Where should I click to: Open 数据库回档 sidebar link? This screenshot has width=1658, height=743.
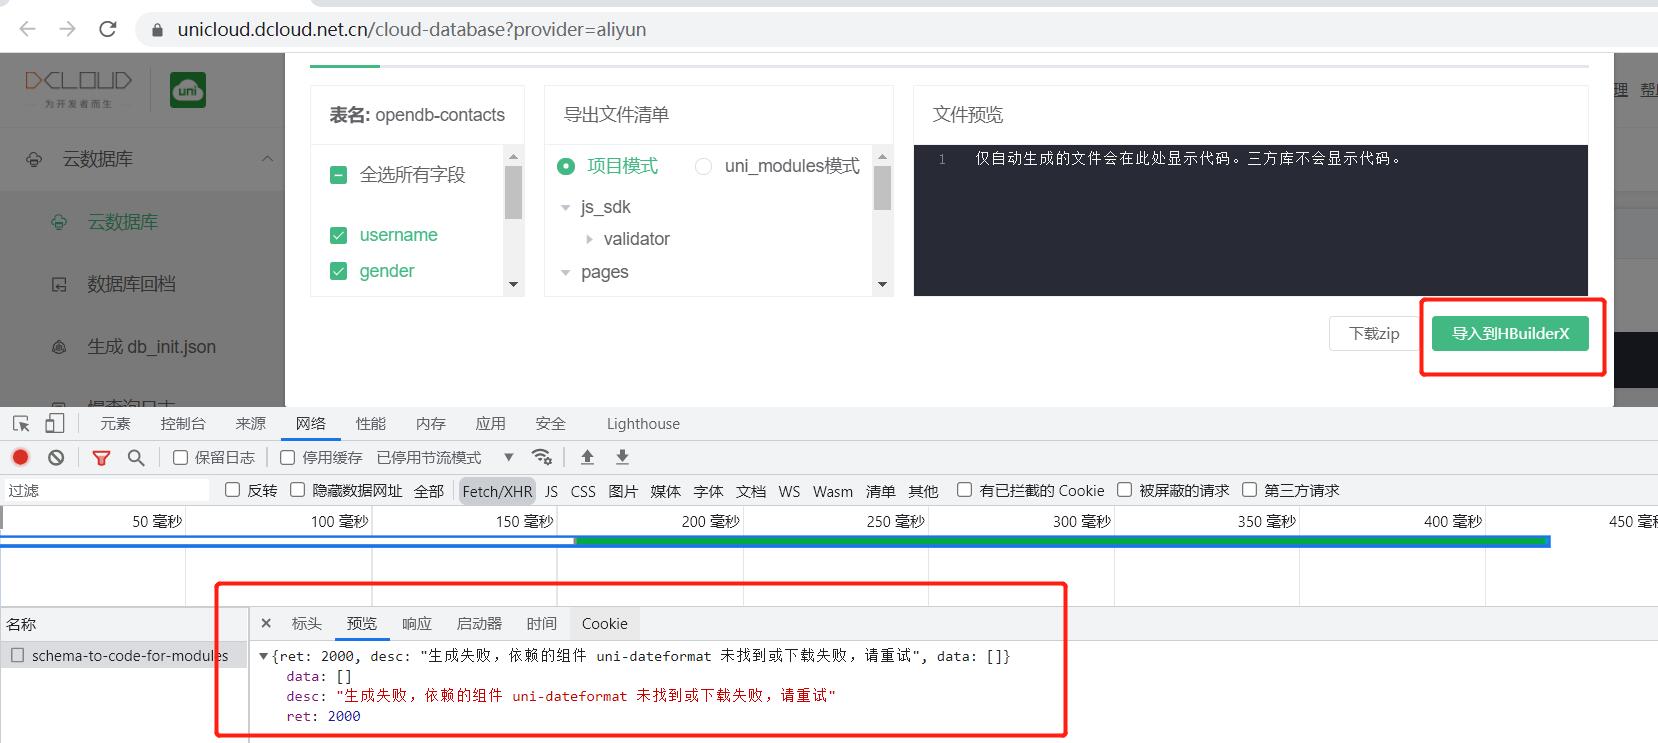coord(131,285)
